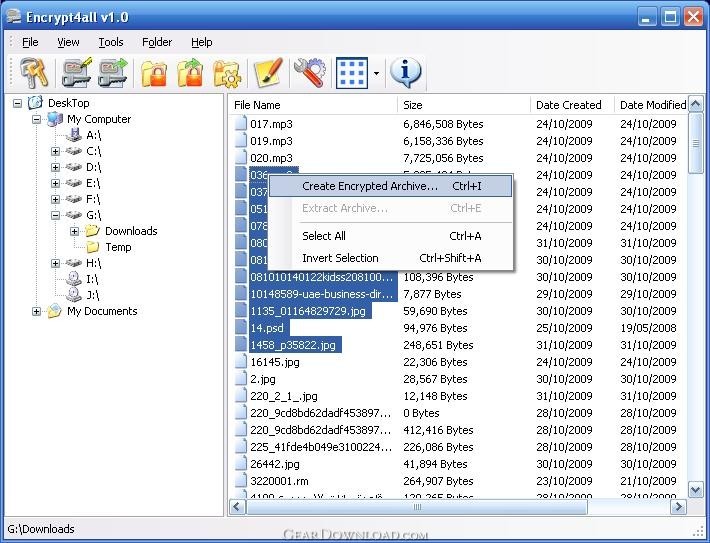Click the keys toolbar icon
The image size is (710, 543).
pyautogui.click(x=34, y=72)
